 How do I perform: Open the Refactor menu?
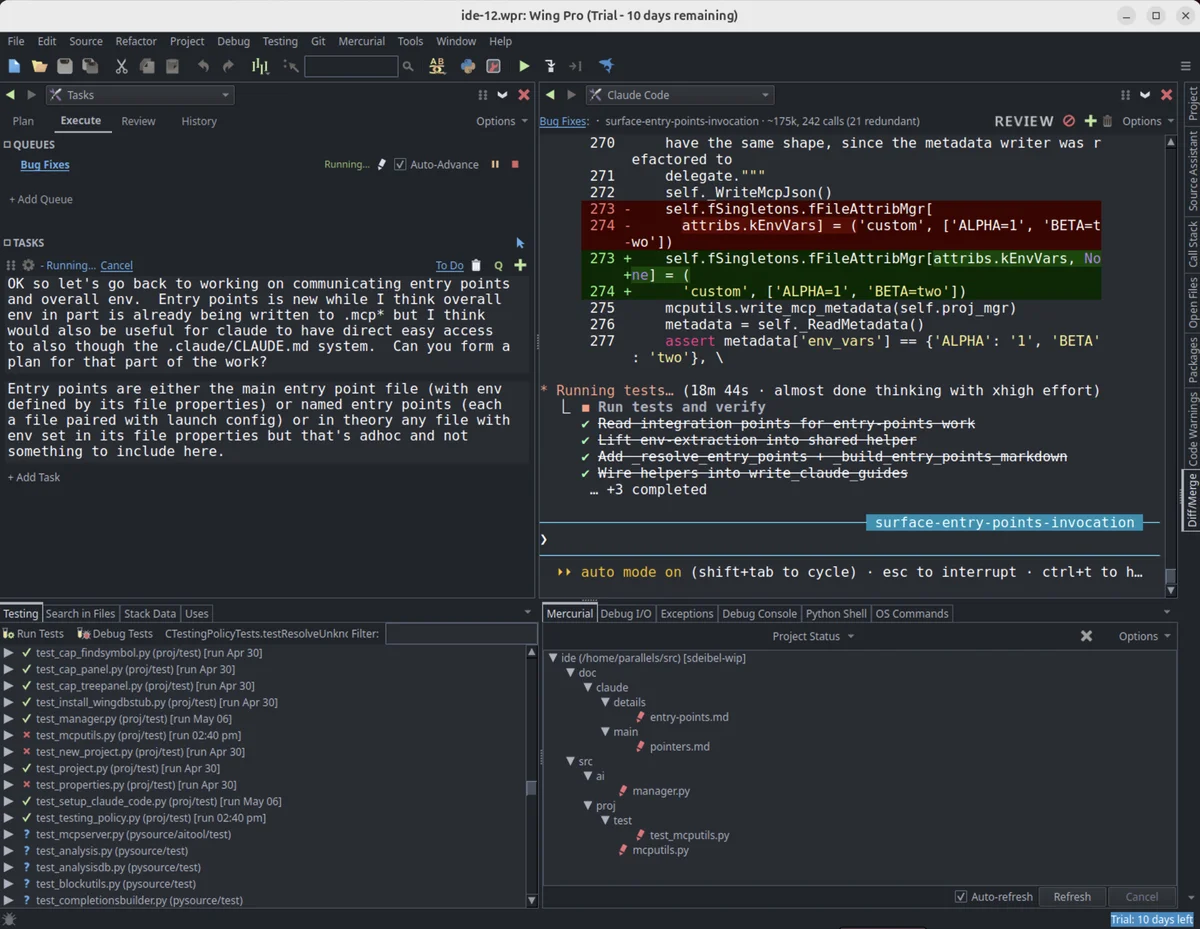click(136, 41)
